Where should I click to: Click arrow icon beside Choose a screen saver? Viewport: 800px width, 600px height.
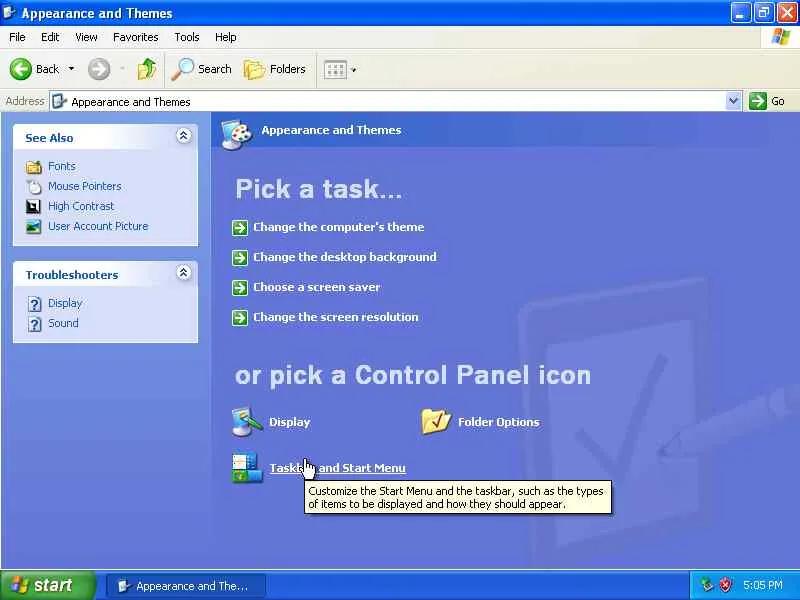point(240,288)
